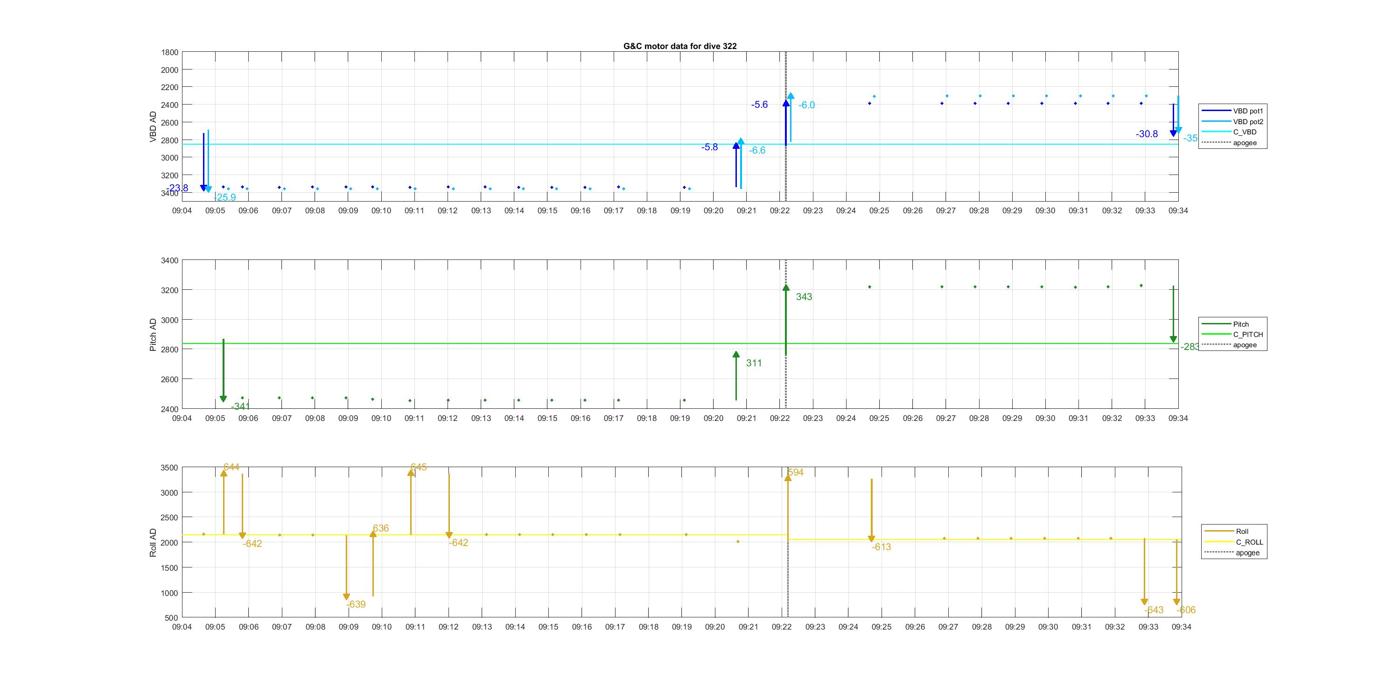
Task: Click the '644' annotation in Roll plot
Action: coord(231,467)
